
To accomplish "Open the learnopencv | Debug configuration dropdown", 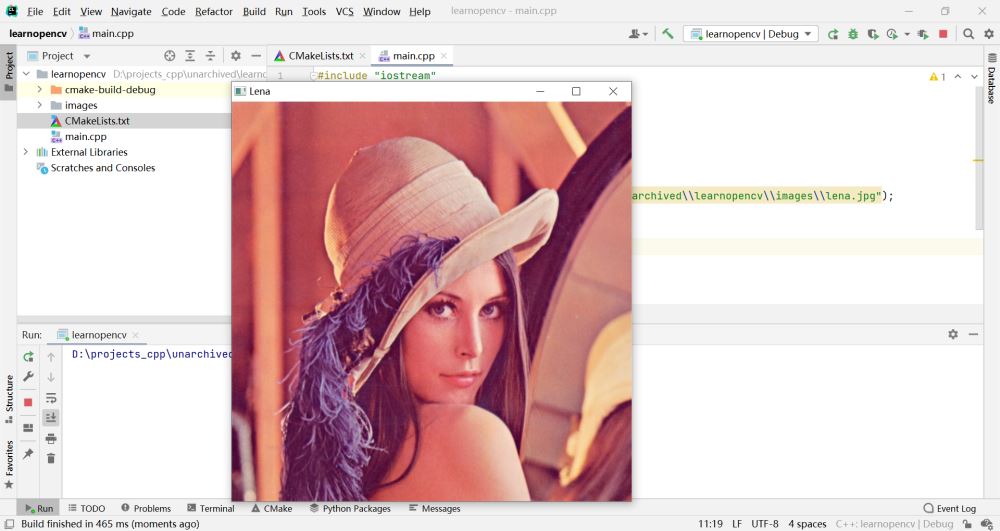I will pyautogui.click(x=751, y=34).
